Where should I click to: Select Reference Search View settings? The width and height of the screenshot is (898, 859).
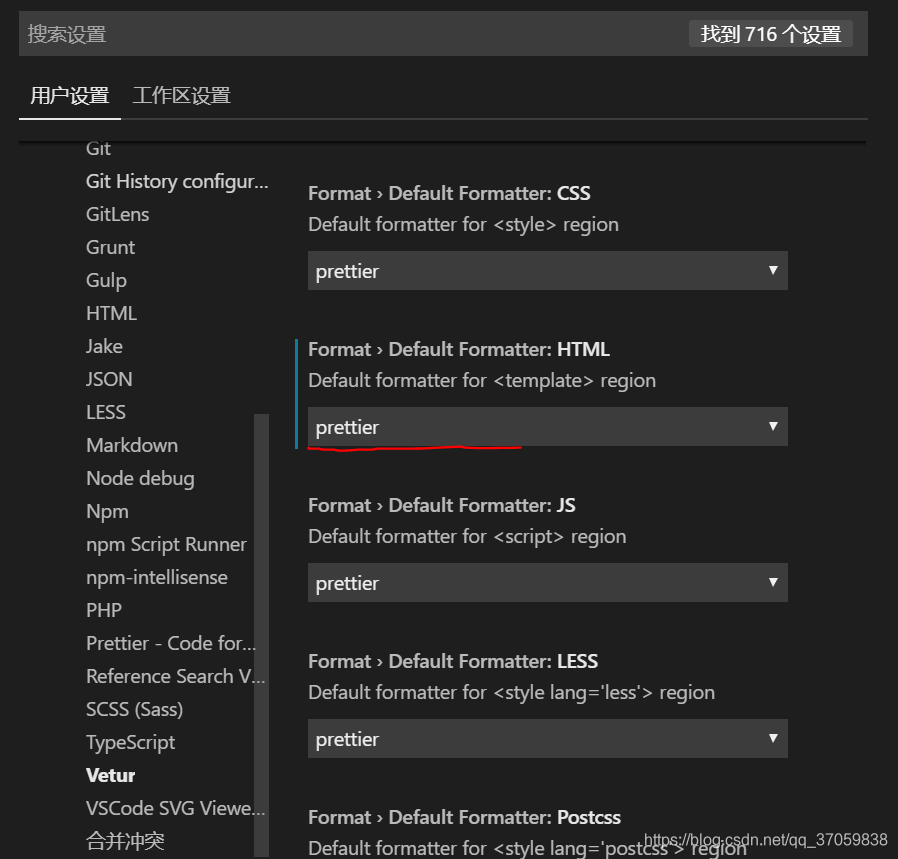[175, 676]
